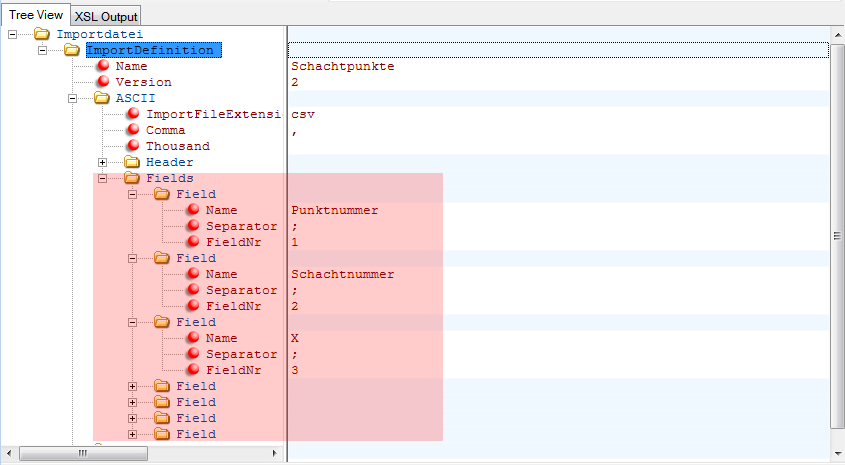This screenshot has height=465, width=845.
Task: Click the Importdatei root folder icon
Action: [x=41, y=34]
